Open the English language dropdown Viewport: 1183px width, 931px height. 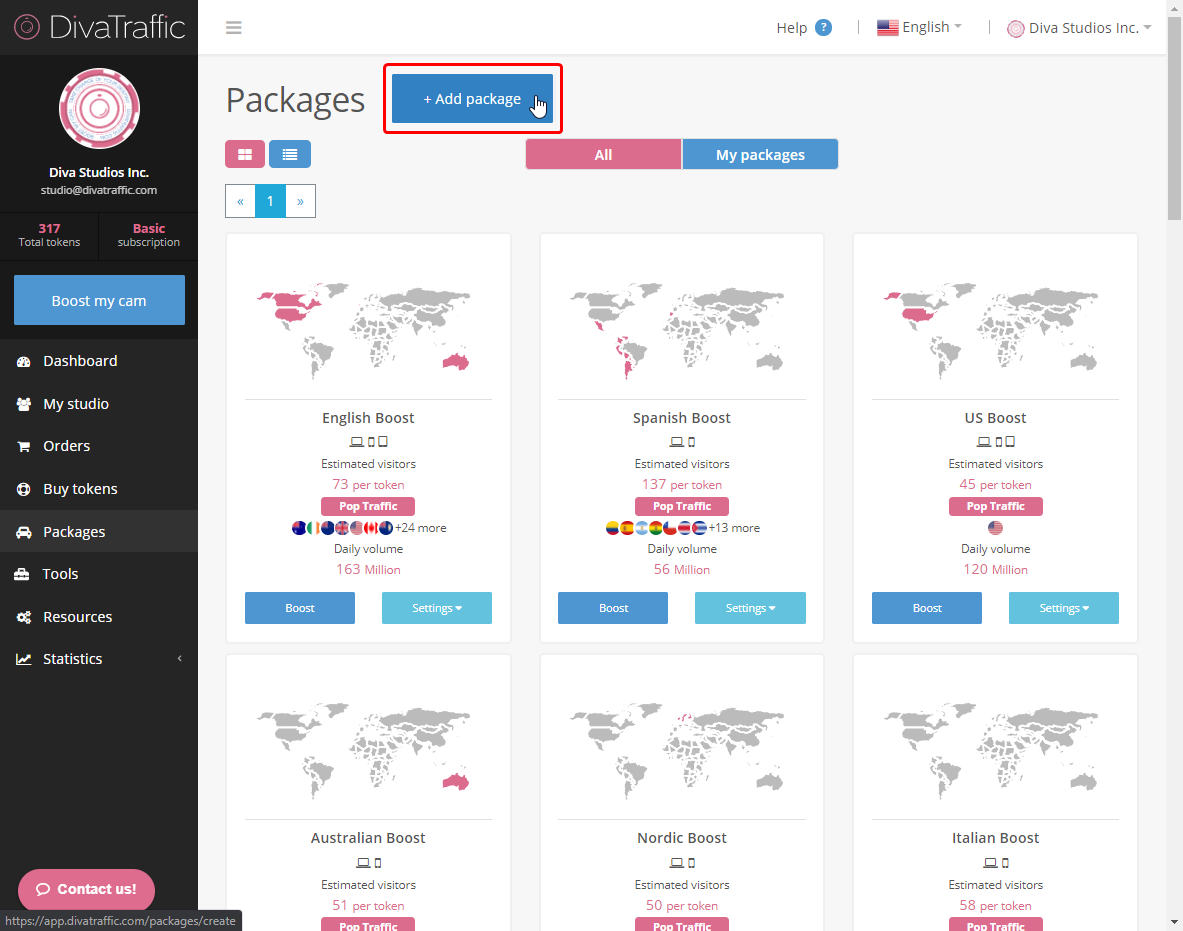click(x=919, y=27)
